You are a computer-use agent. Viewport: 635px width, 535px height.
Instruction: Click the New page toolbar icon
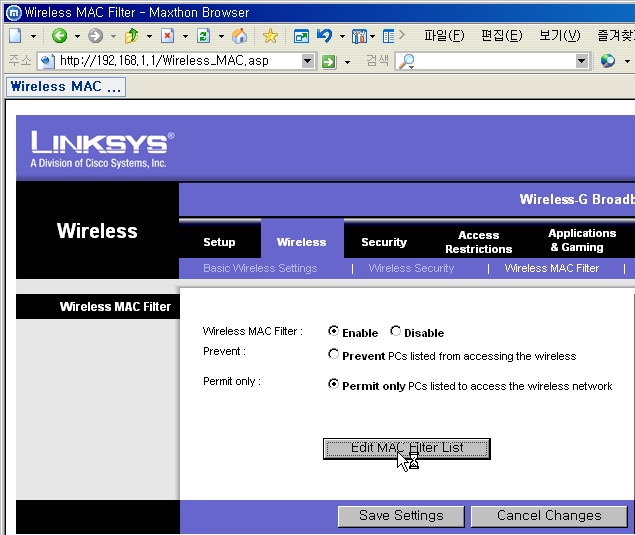[15, 36]
